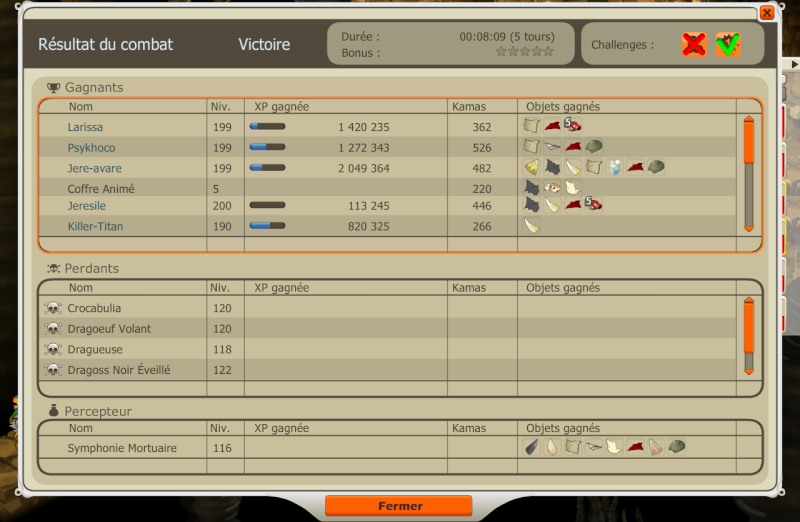Click the skull icon beside Crocabulia

[x=53, y=308]
